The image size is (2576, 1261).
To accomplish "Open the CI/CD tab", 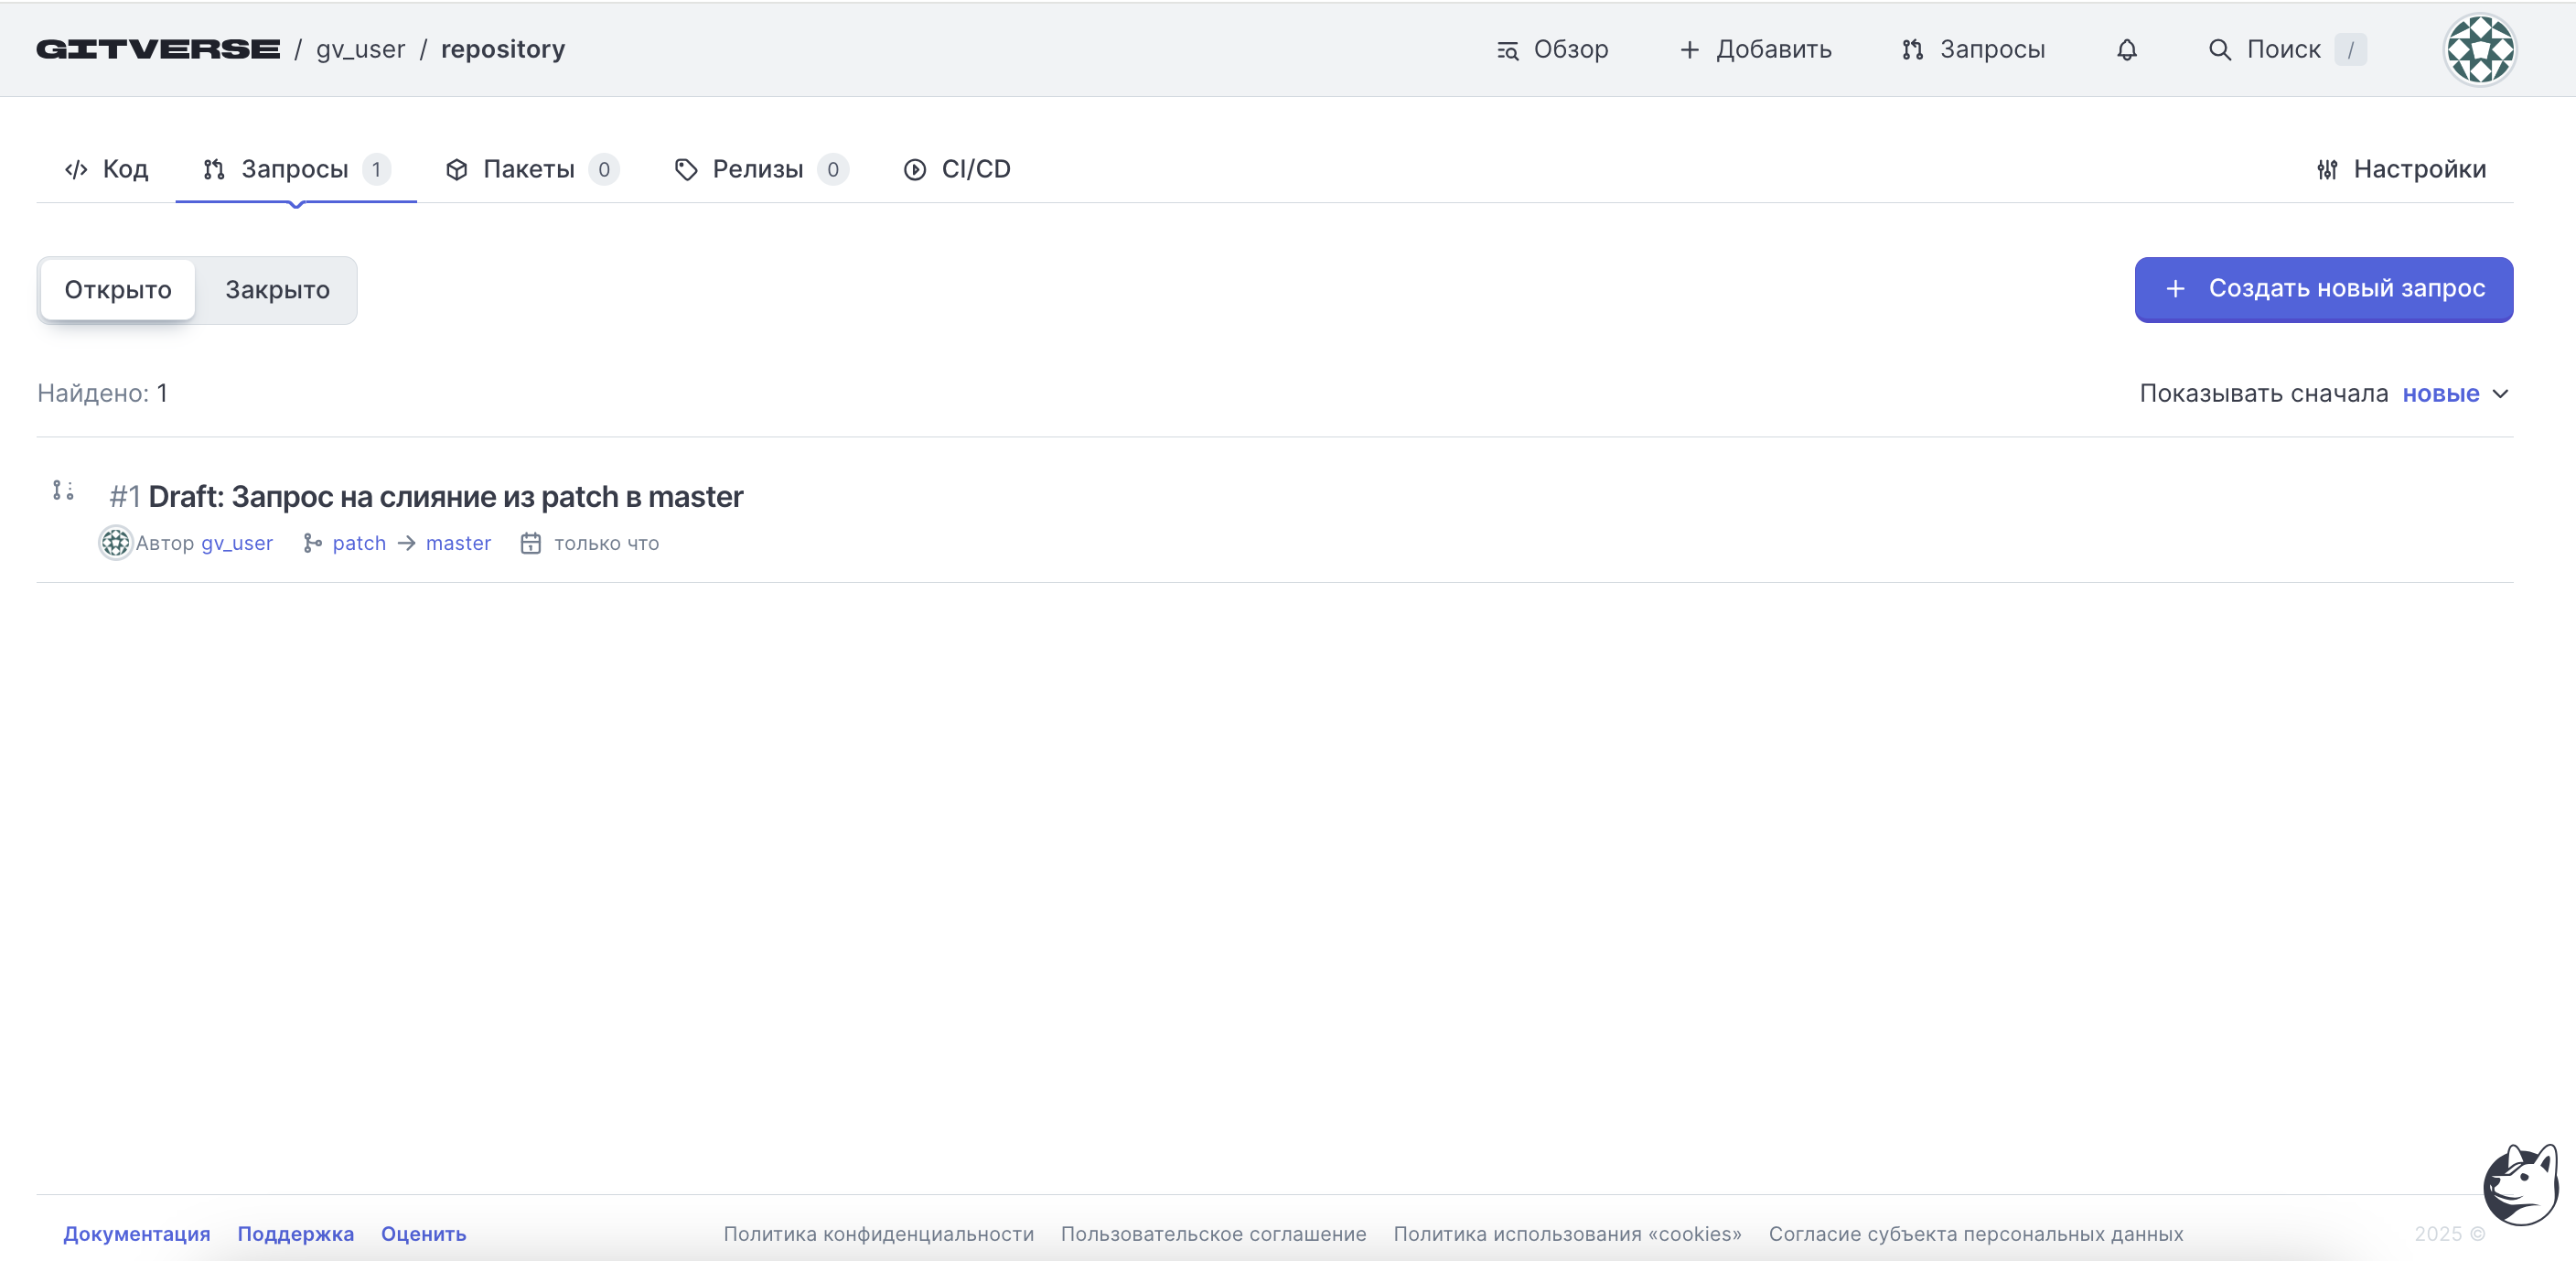I will click(x=957, y=169).
